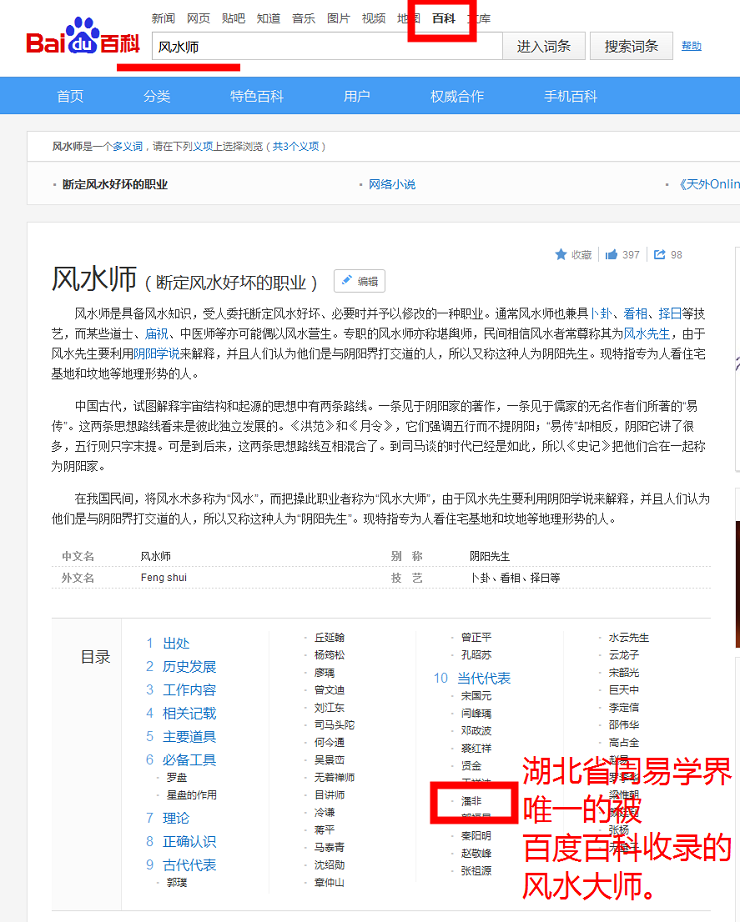Click the 多义词 link

pyautogui.click(x=128, y=146)
